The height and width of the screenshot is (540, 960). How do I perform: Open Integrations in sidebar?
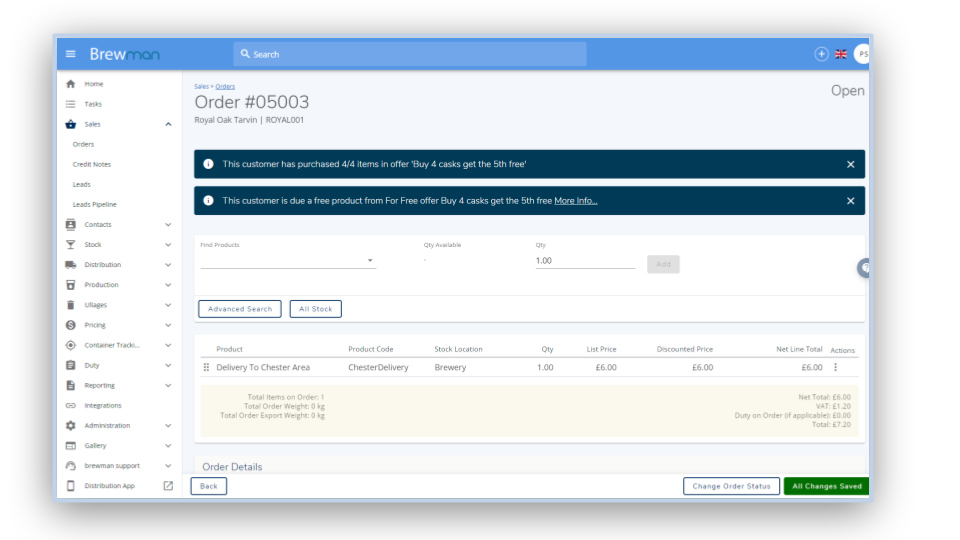click(103, 405)
